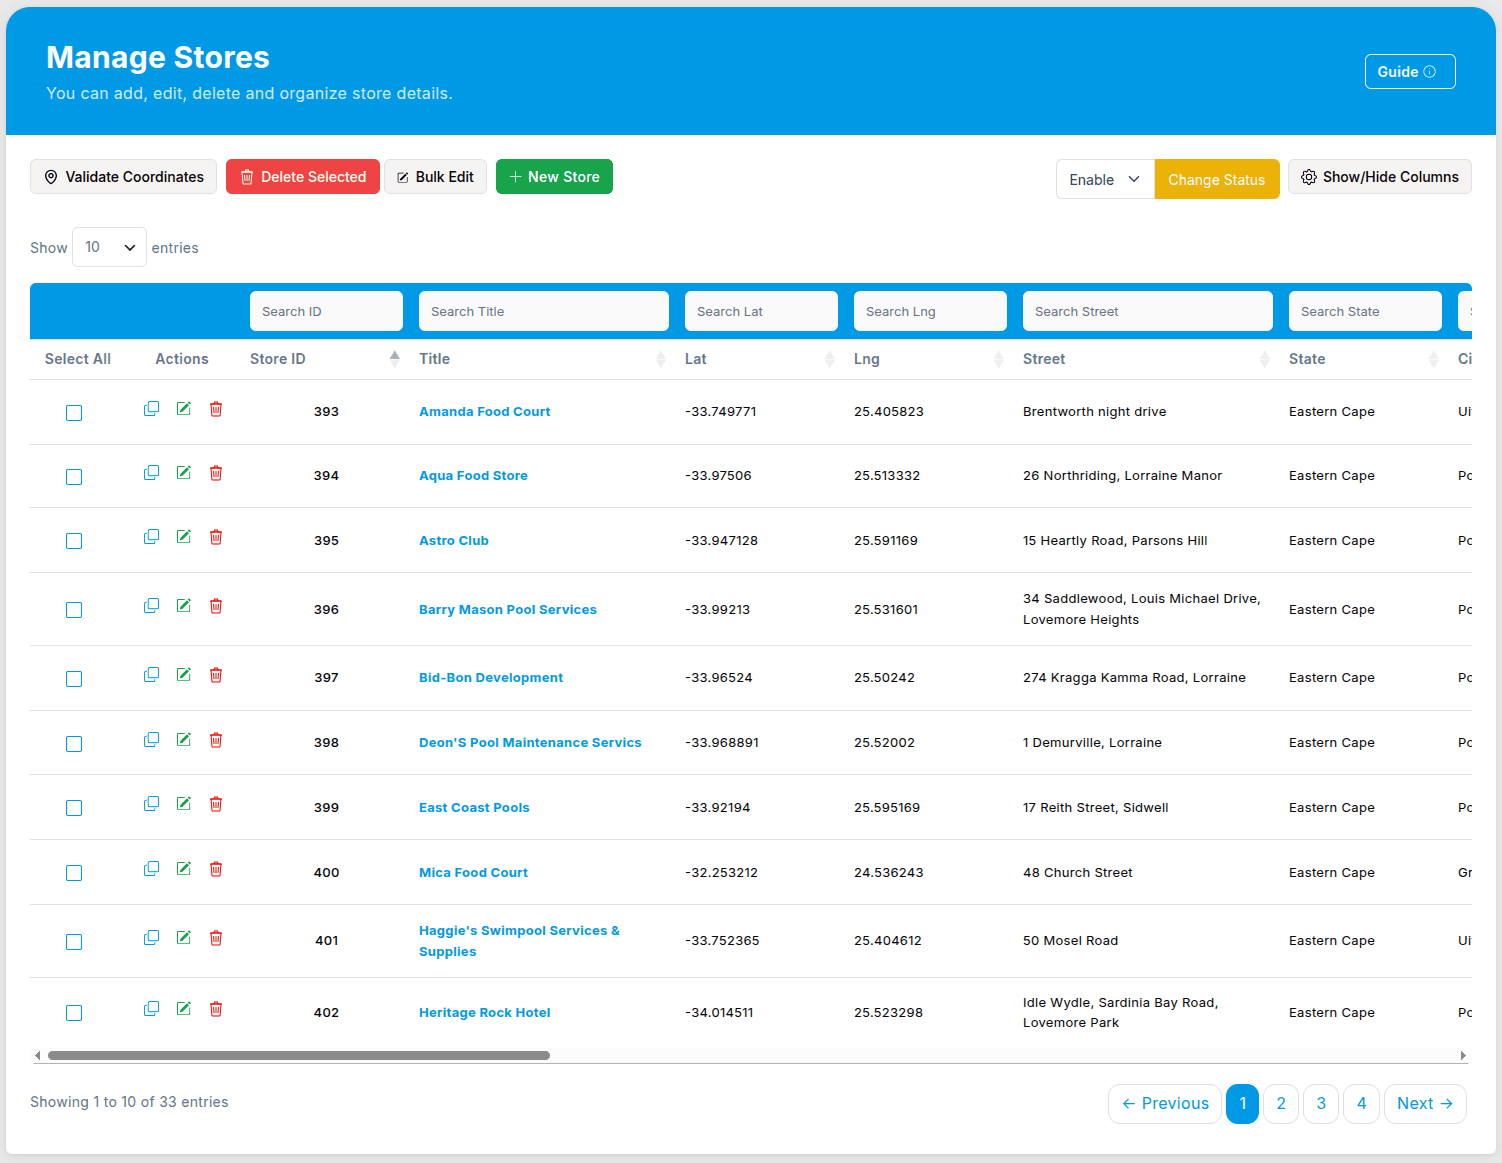Open the entries per page dropdown

pyautogui.click(x=109, y=247)
